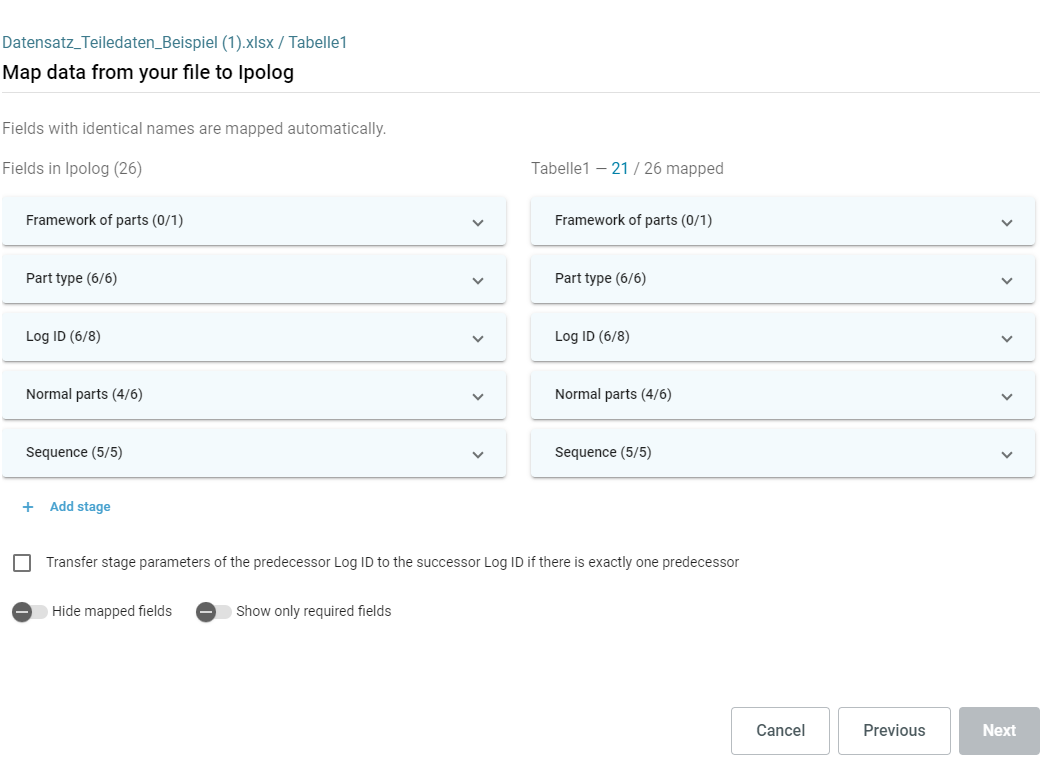Click 'Fields in Ipolog (26)' heading text
The width and height of the screenshot is (1046, 763).
tap(72, 169)
